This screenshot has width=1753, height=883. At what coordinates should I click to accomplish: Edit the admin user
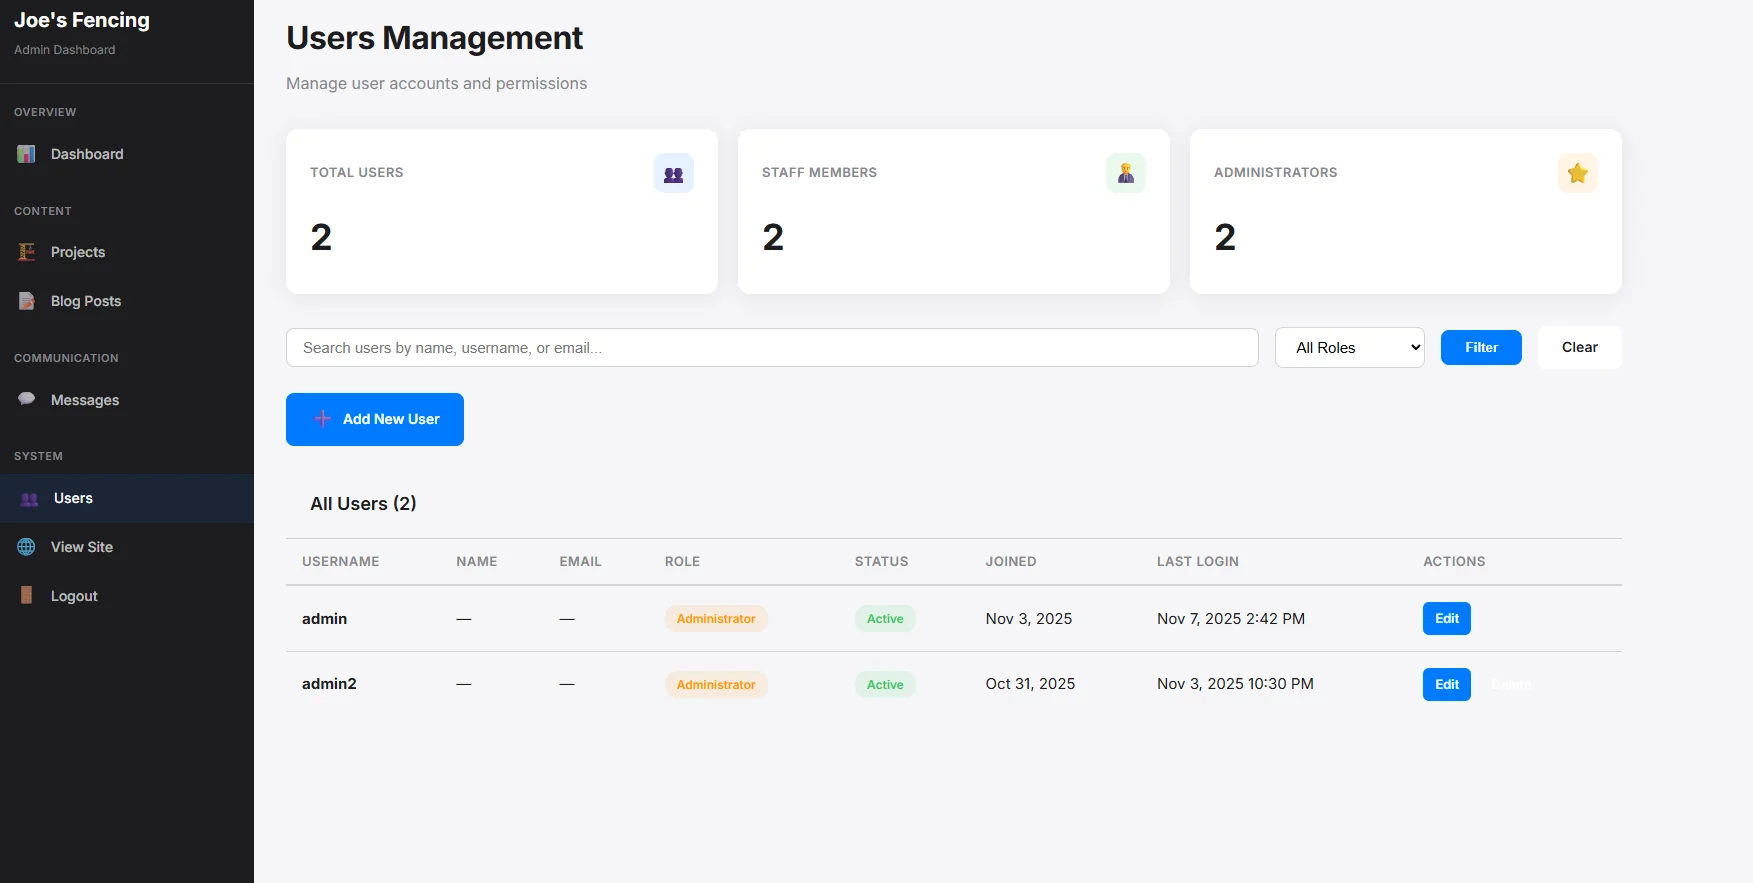pyautogui.click(x=1447, y=618)
